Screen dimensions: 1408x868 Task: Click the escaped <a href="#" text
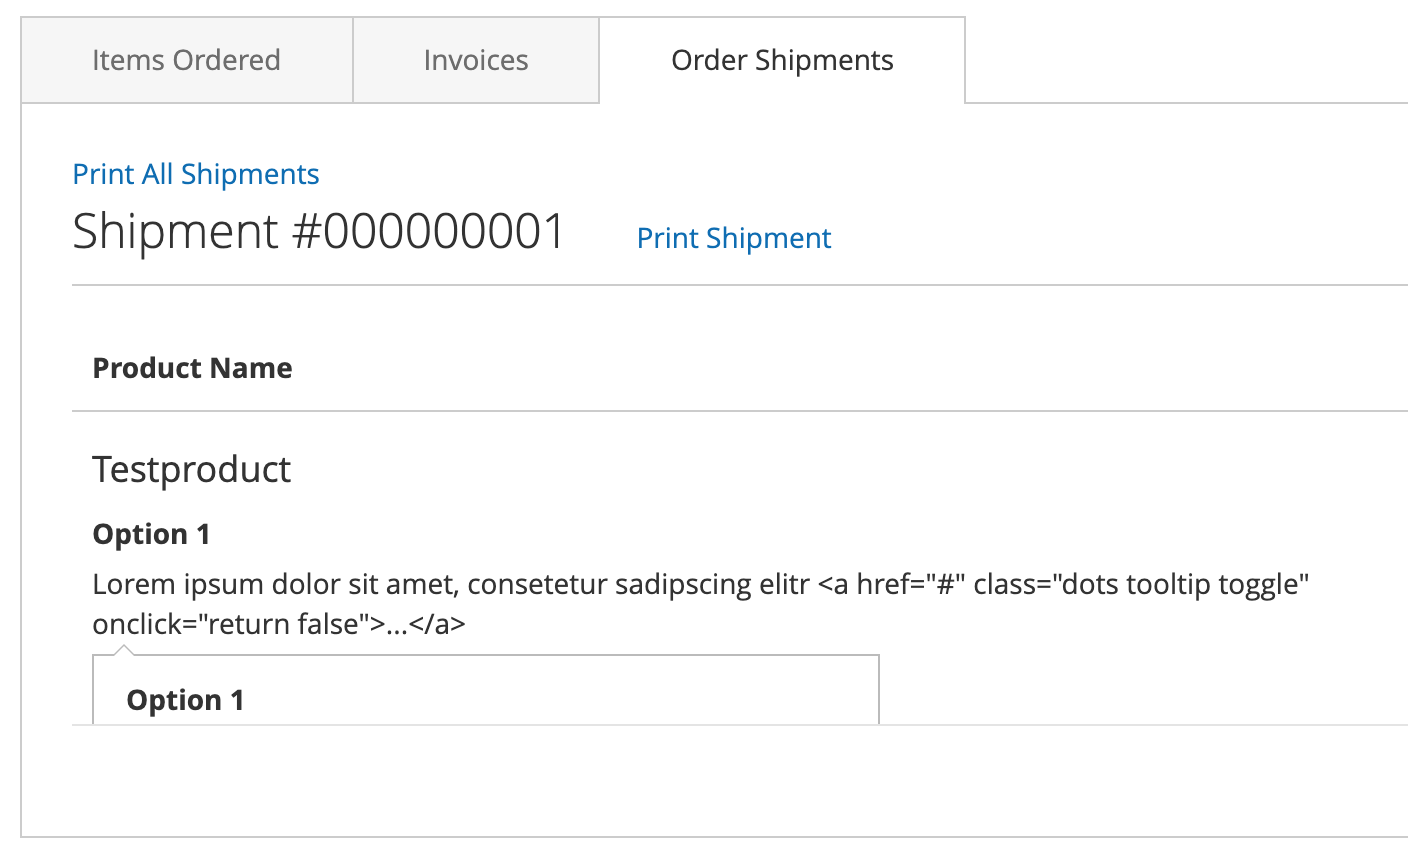(891, 584)
